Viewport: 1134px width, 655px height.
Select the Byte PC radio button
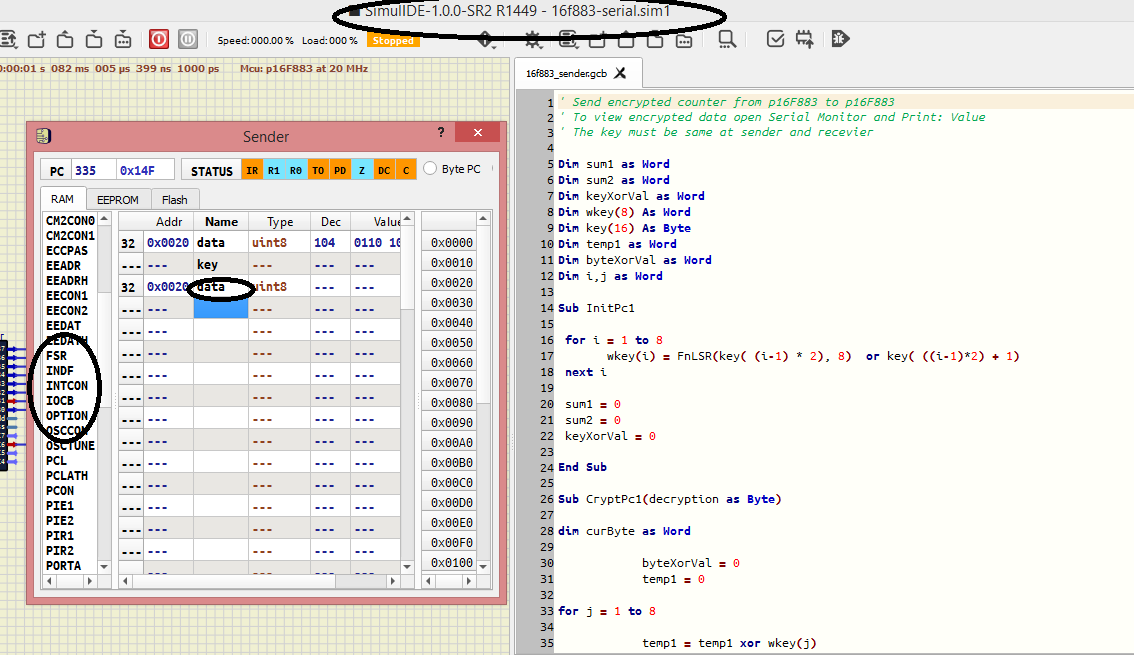point(431,169)
